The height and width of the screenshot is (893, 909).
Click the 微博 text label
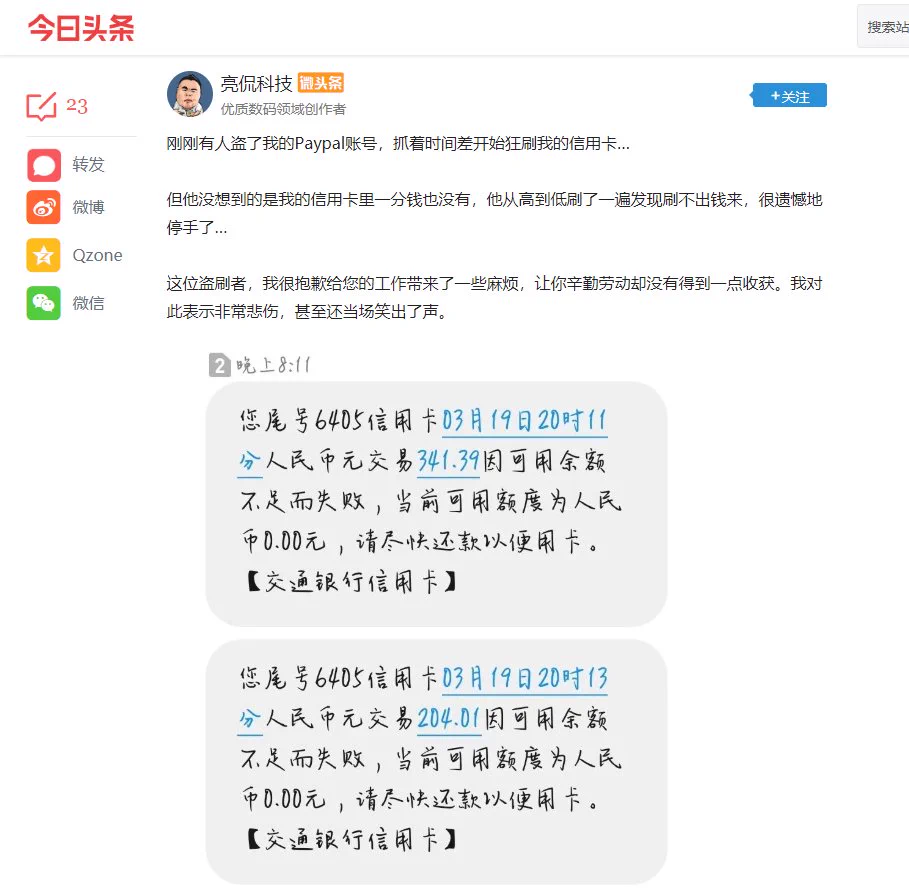[88, 207]
